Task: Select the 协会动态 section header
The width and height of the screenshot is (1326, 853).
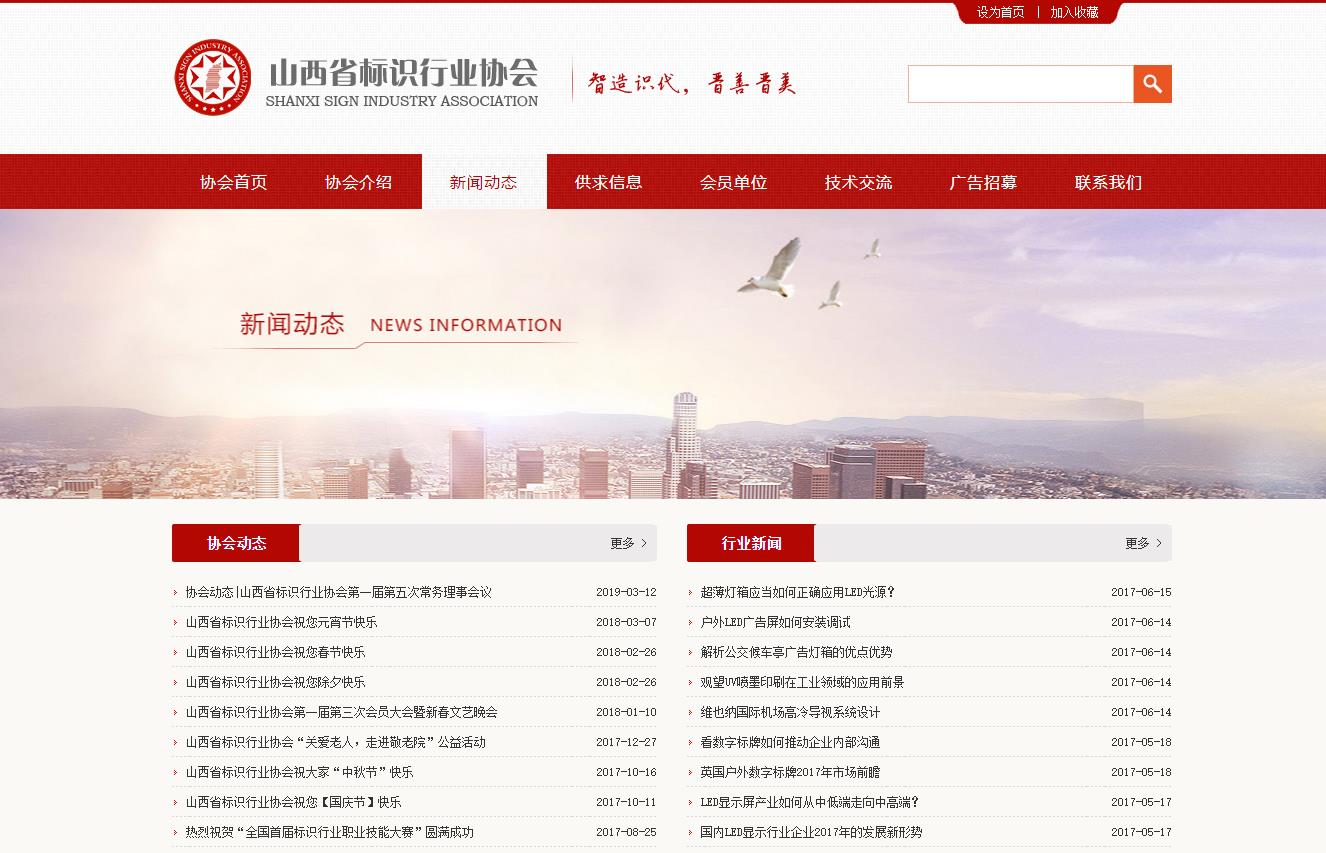Action: tap(236, 543)
